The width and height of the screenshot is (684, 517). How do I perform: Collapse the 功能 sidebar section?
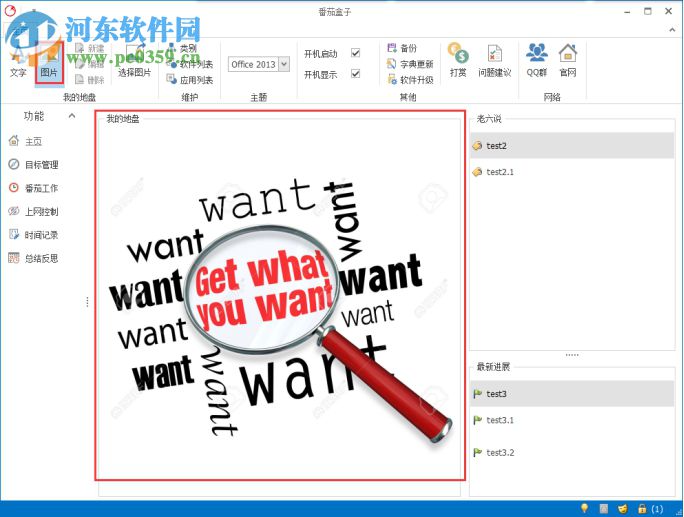point(72,116)
